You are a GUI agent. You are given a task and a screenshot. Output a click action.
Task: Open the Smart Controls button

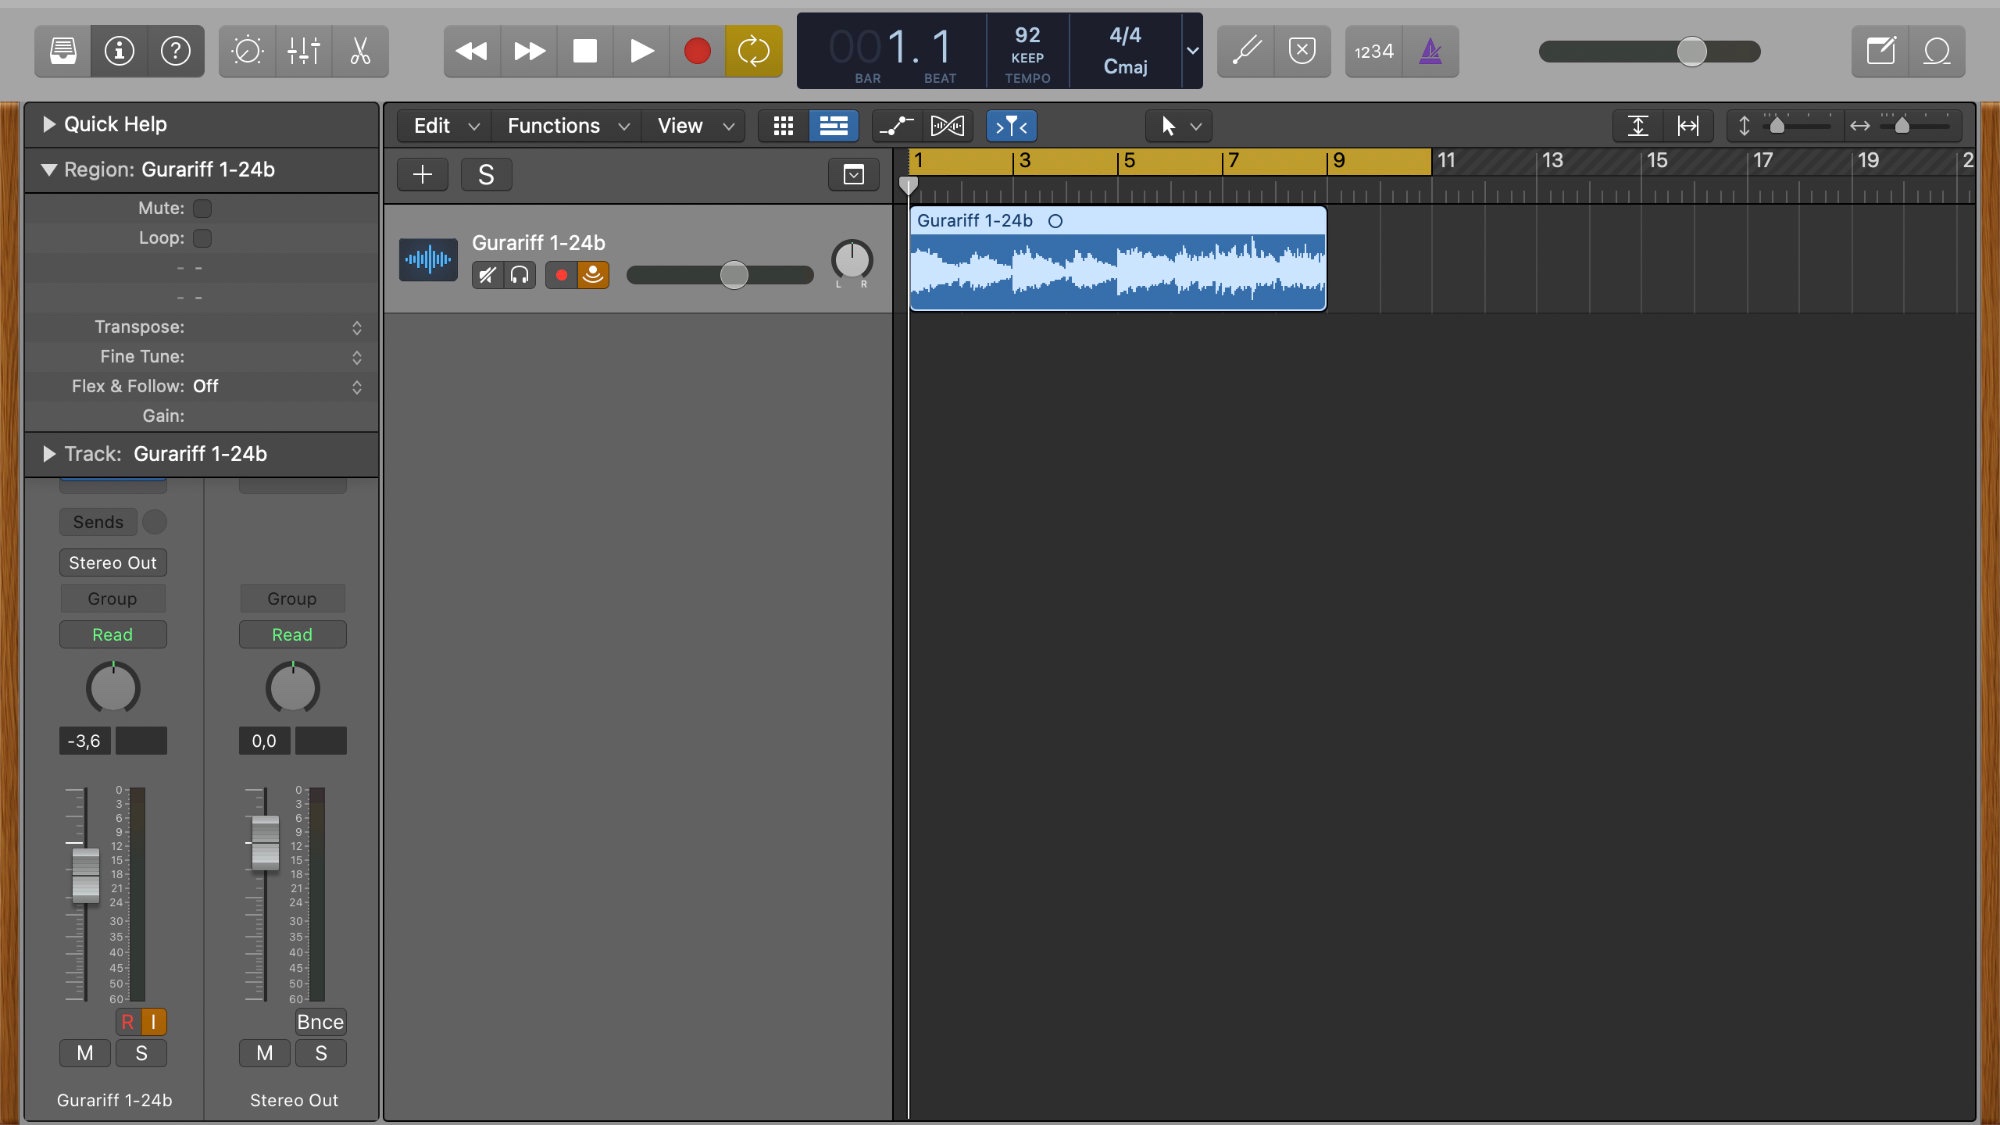(x=247, y=51)
